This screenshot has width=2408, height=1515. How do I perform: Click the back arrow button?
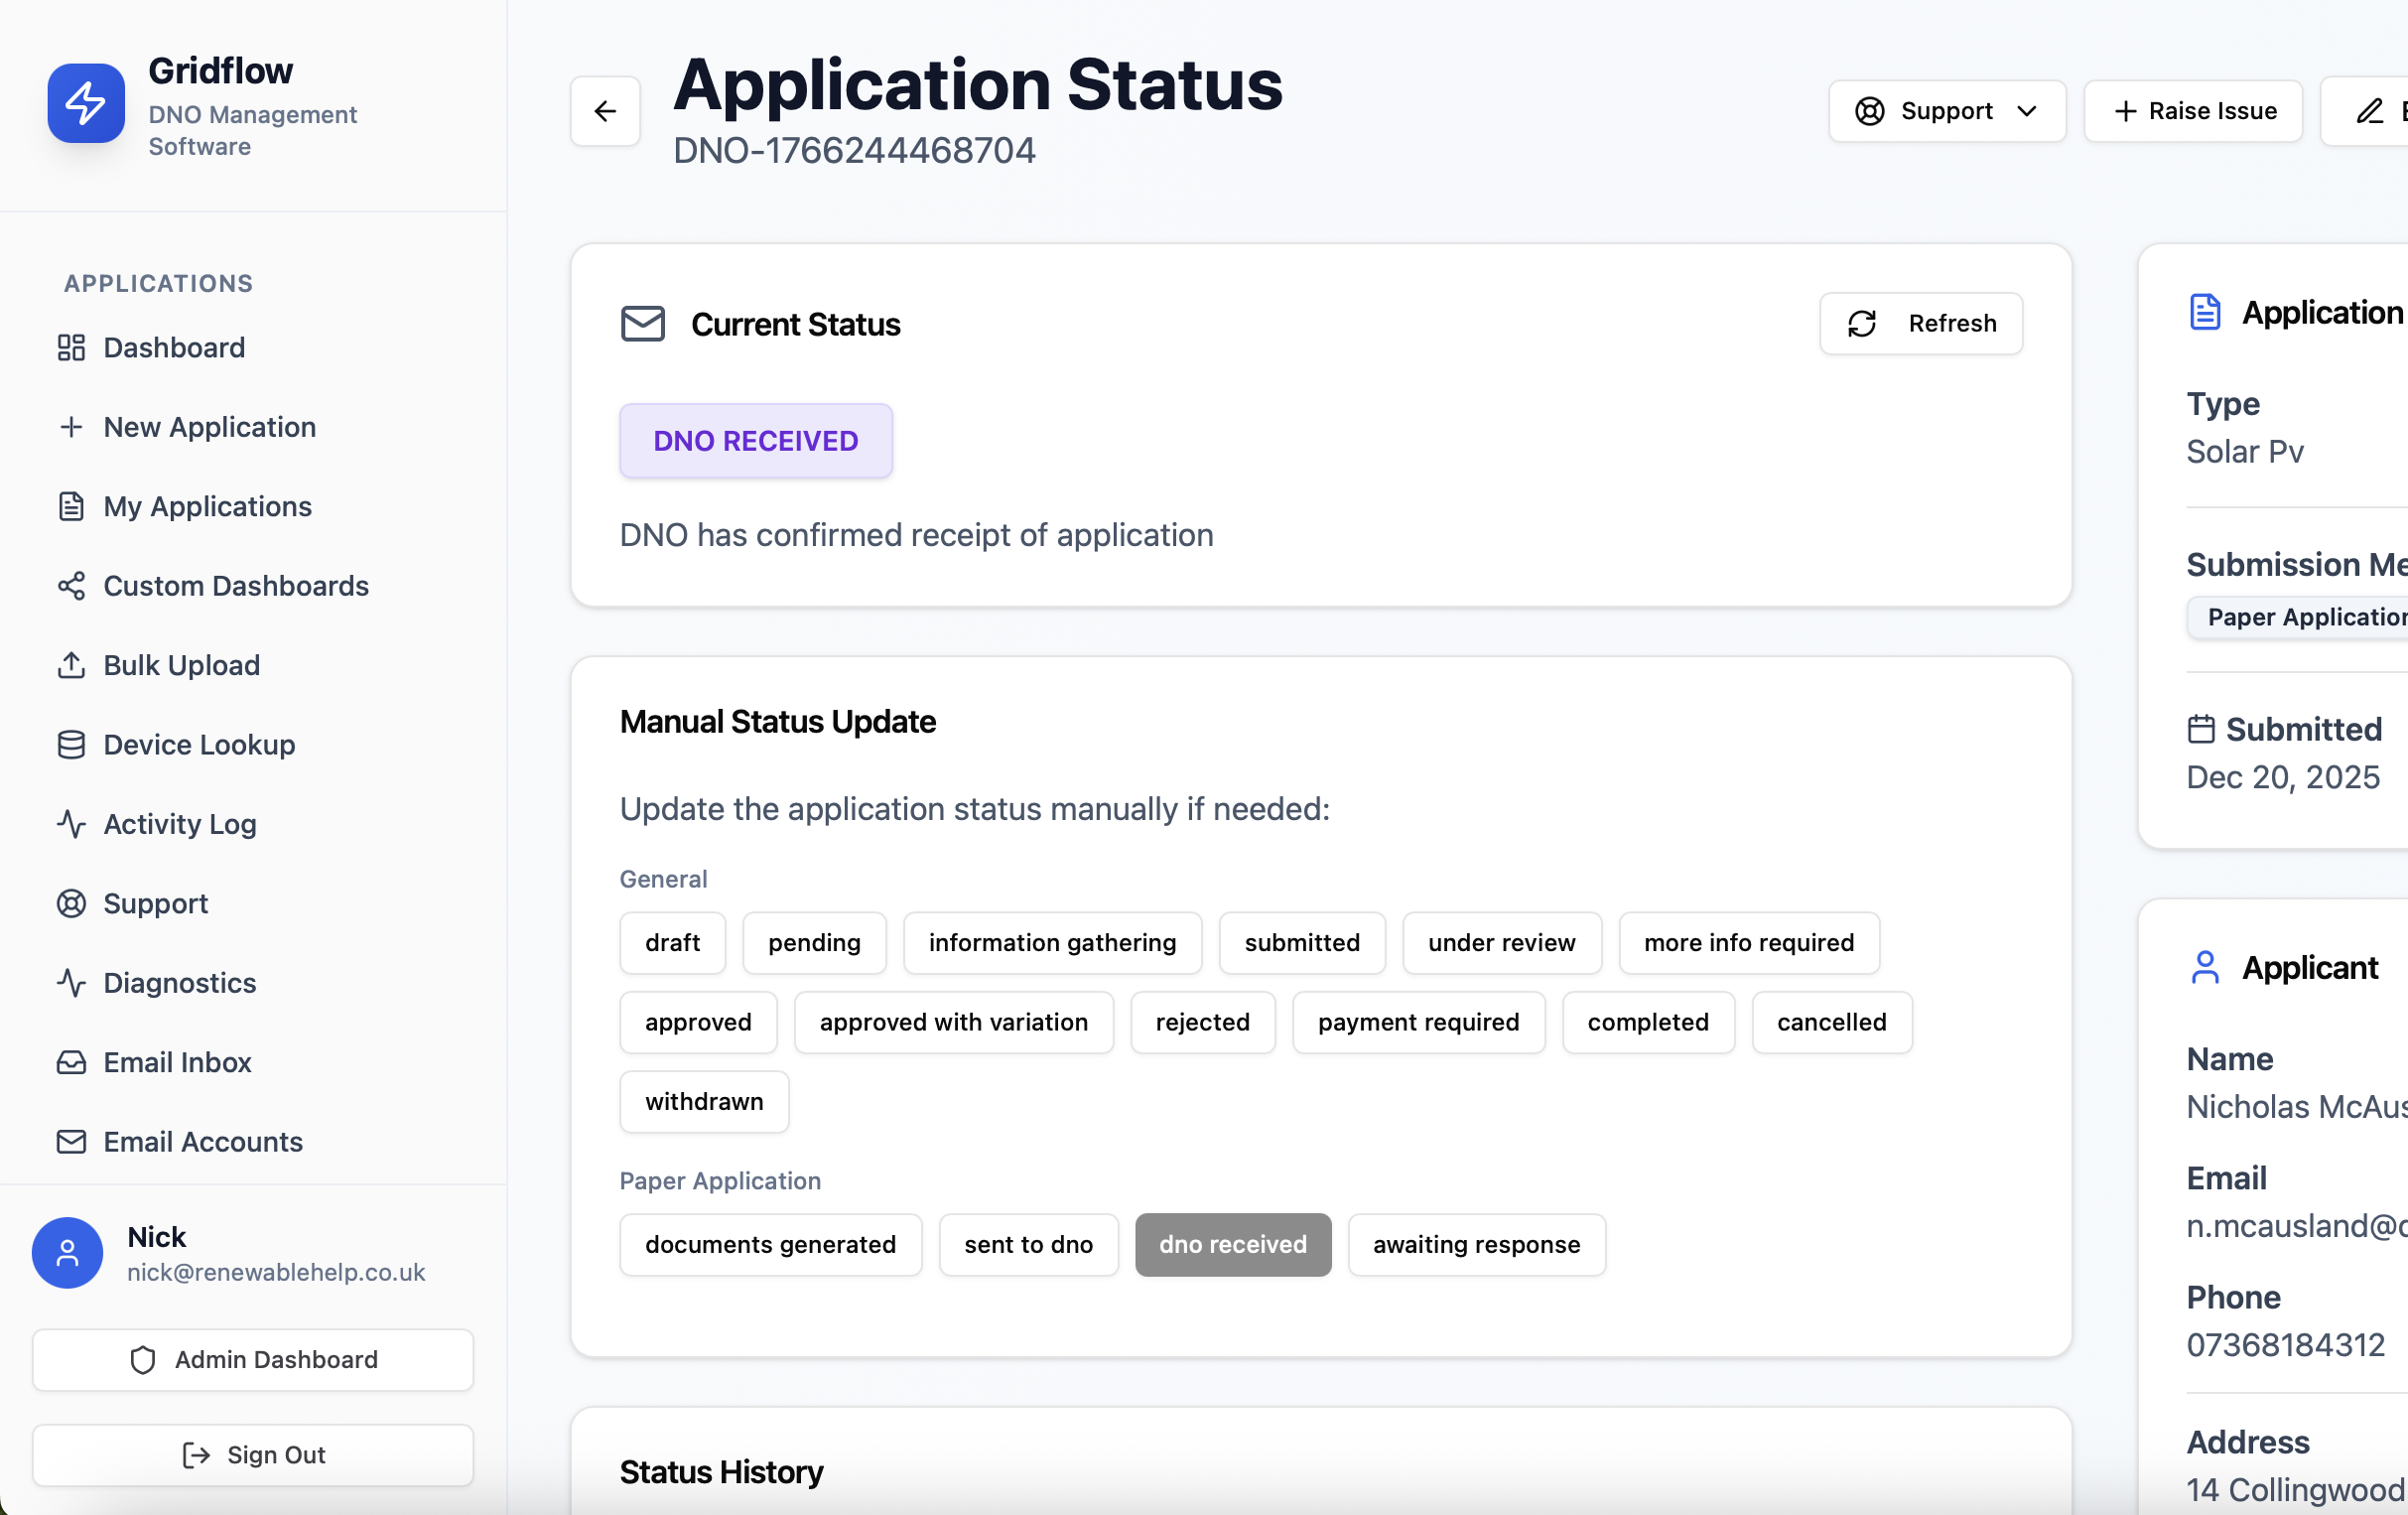605,111
